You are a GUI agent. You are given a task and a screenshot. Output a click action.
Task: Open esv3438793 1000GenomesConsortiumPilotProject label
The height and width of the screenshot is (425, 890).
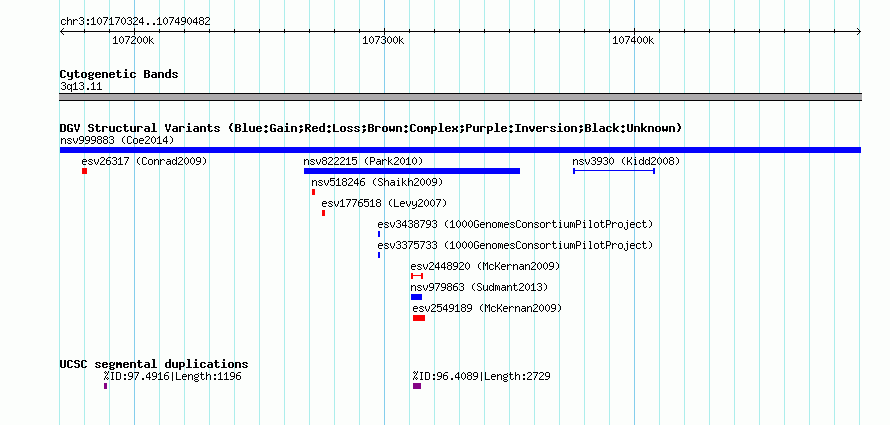515,224
